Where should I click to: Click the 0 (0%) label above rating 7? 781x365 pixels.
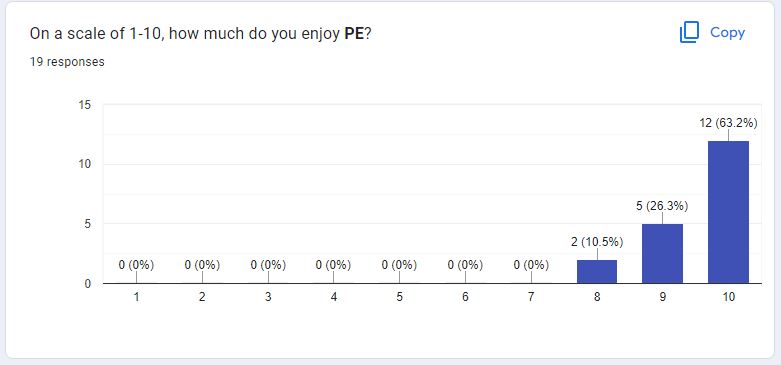(x=531, y=265)
